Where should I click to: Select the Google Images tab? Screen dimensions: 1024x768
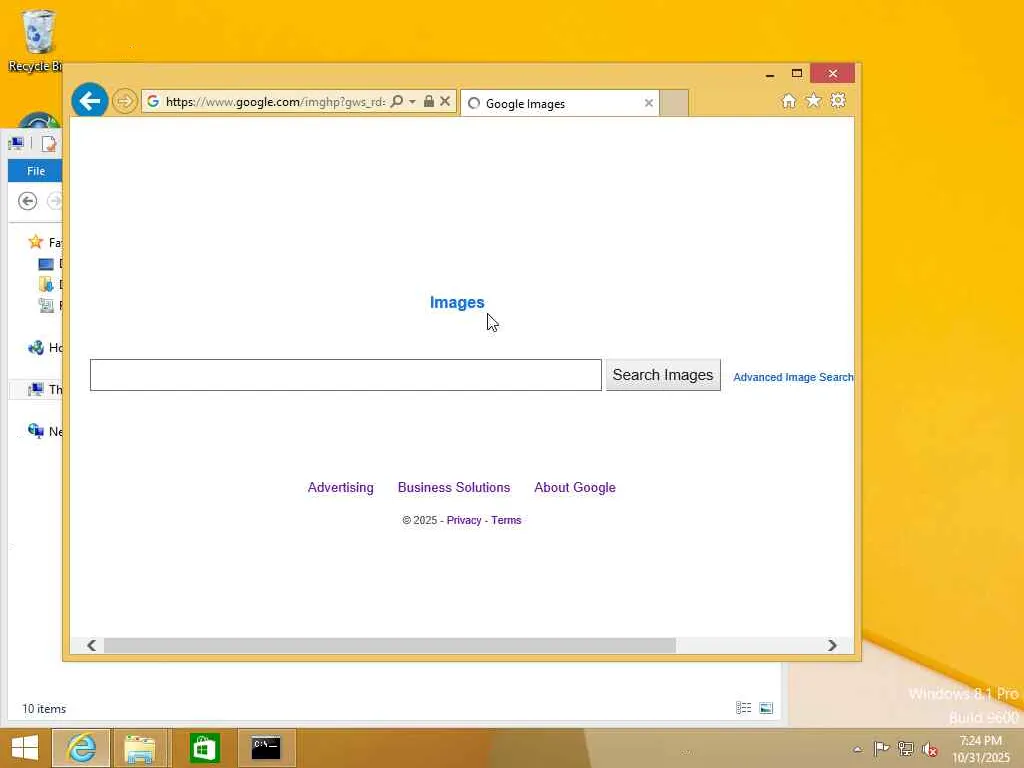(x=559, y=103)
